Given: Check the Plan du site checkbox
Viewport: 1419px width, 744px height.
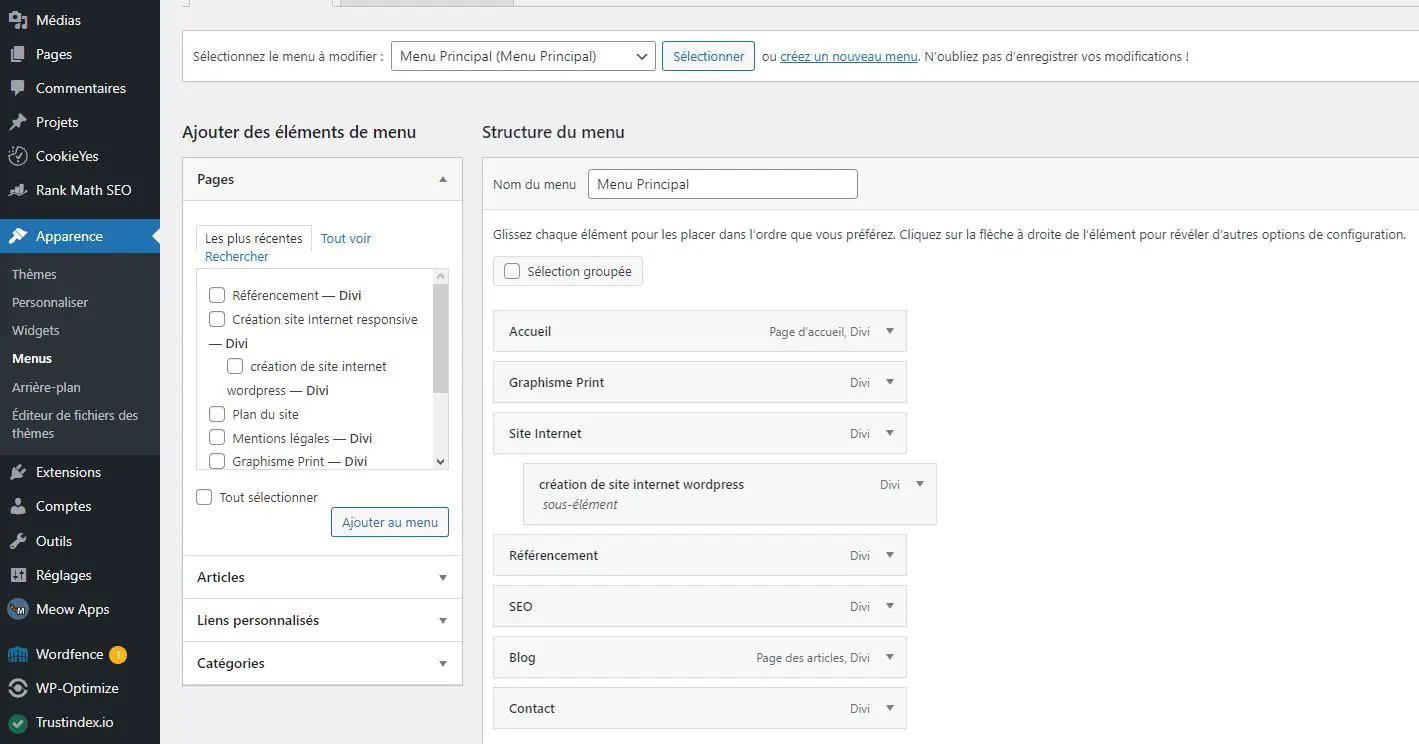Looking at the screenshot, I should click(x=217, y=414).
